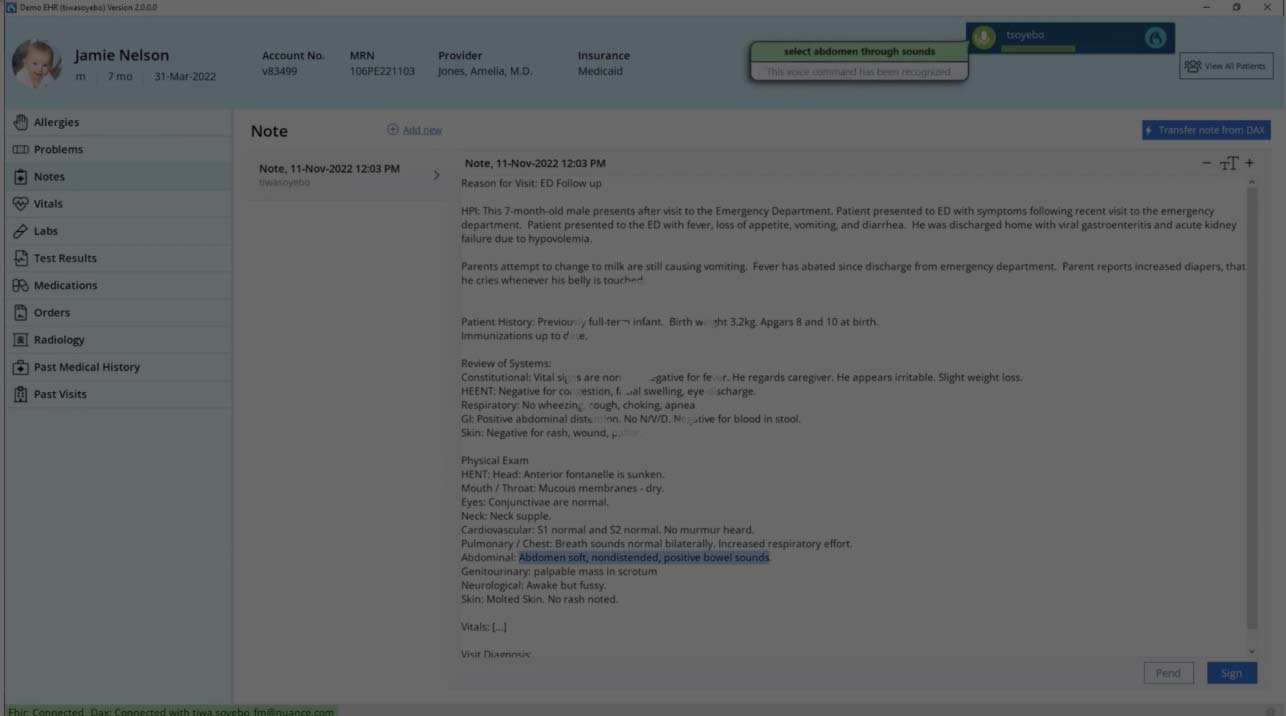
Task: Click the Cardiovascular S1 normal line
Action: pyautogui.click(x=607, y=530)
